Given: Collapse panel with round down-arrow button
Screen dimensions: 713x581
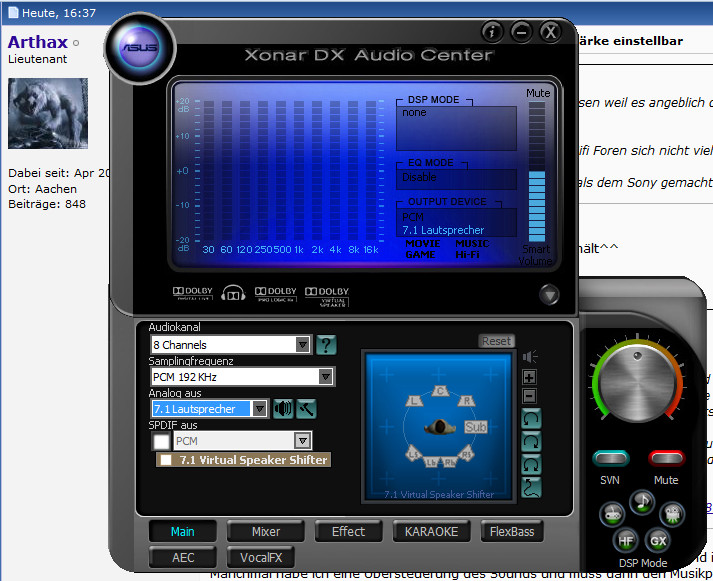Looking at the screenshot, I should [x=549, y=295].
